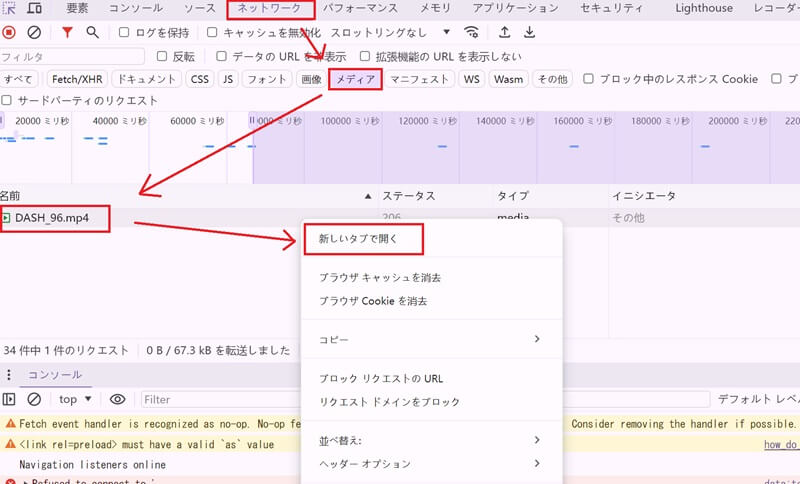Filter by JS requests

(228, 79)
